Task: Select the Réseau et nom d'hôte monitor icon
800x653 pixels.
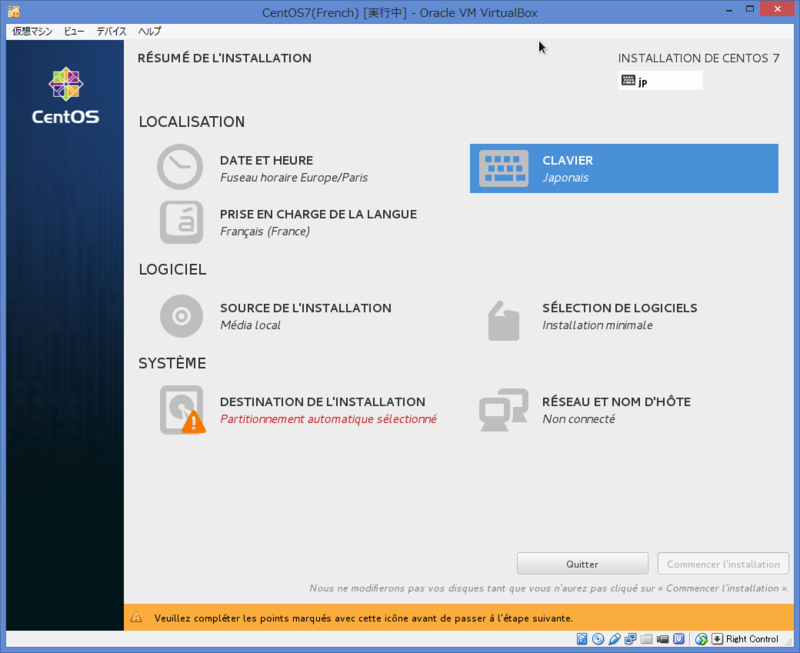Action: 503,409
